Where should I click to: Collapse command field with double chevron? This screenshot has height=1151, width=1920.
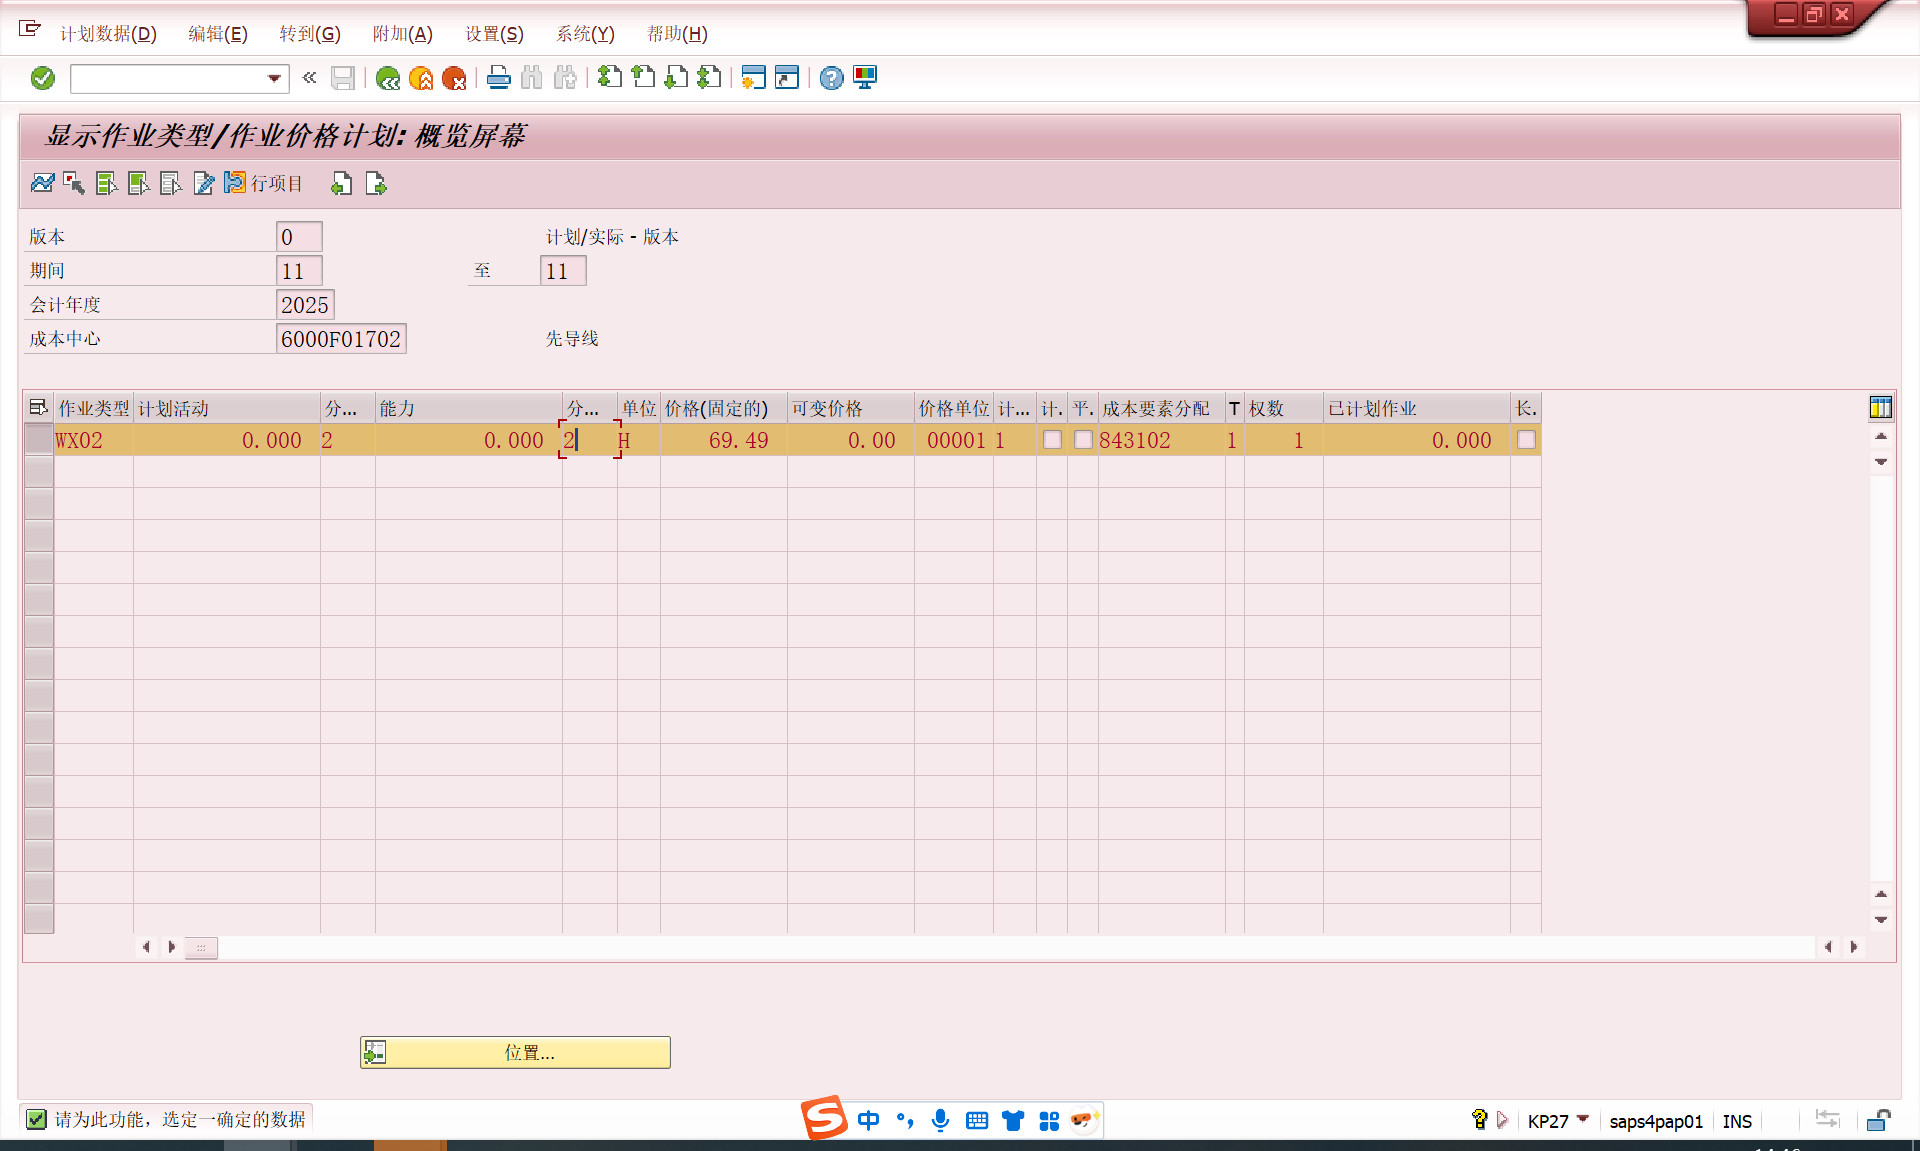(x=309, y=78)
